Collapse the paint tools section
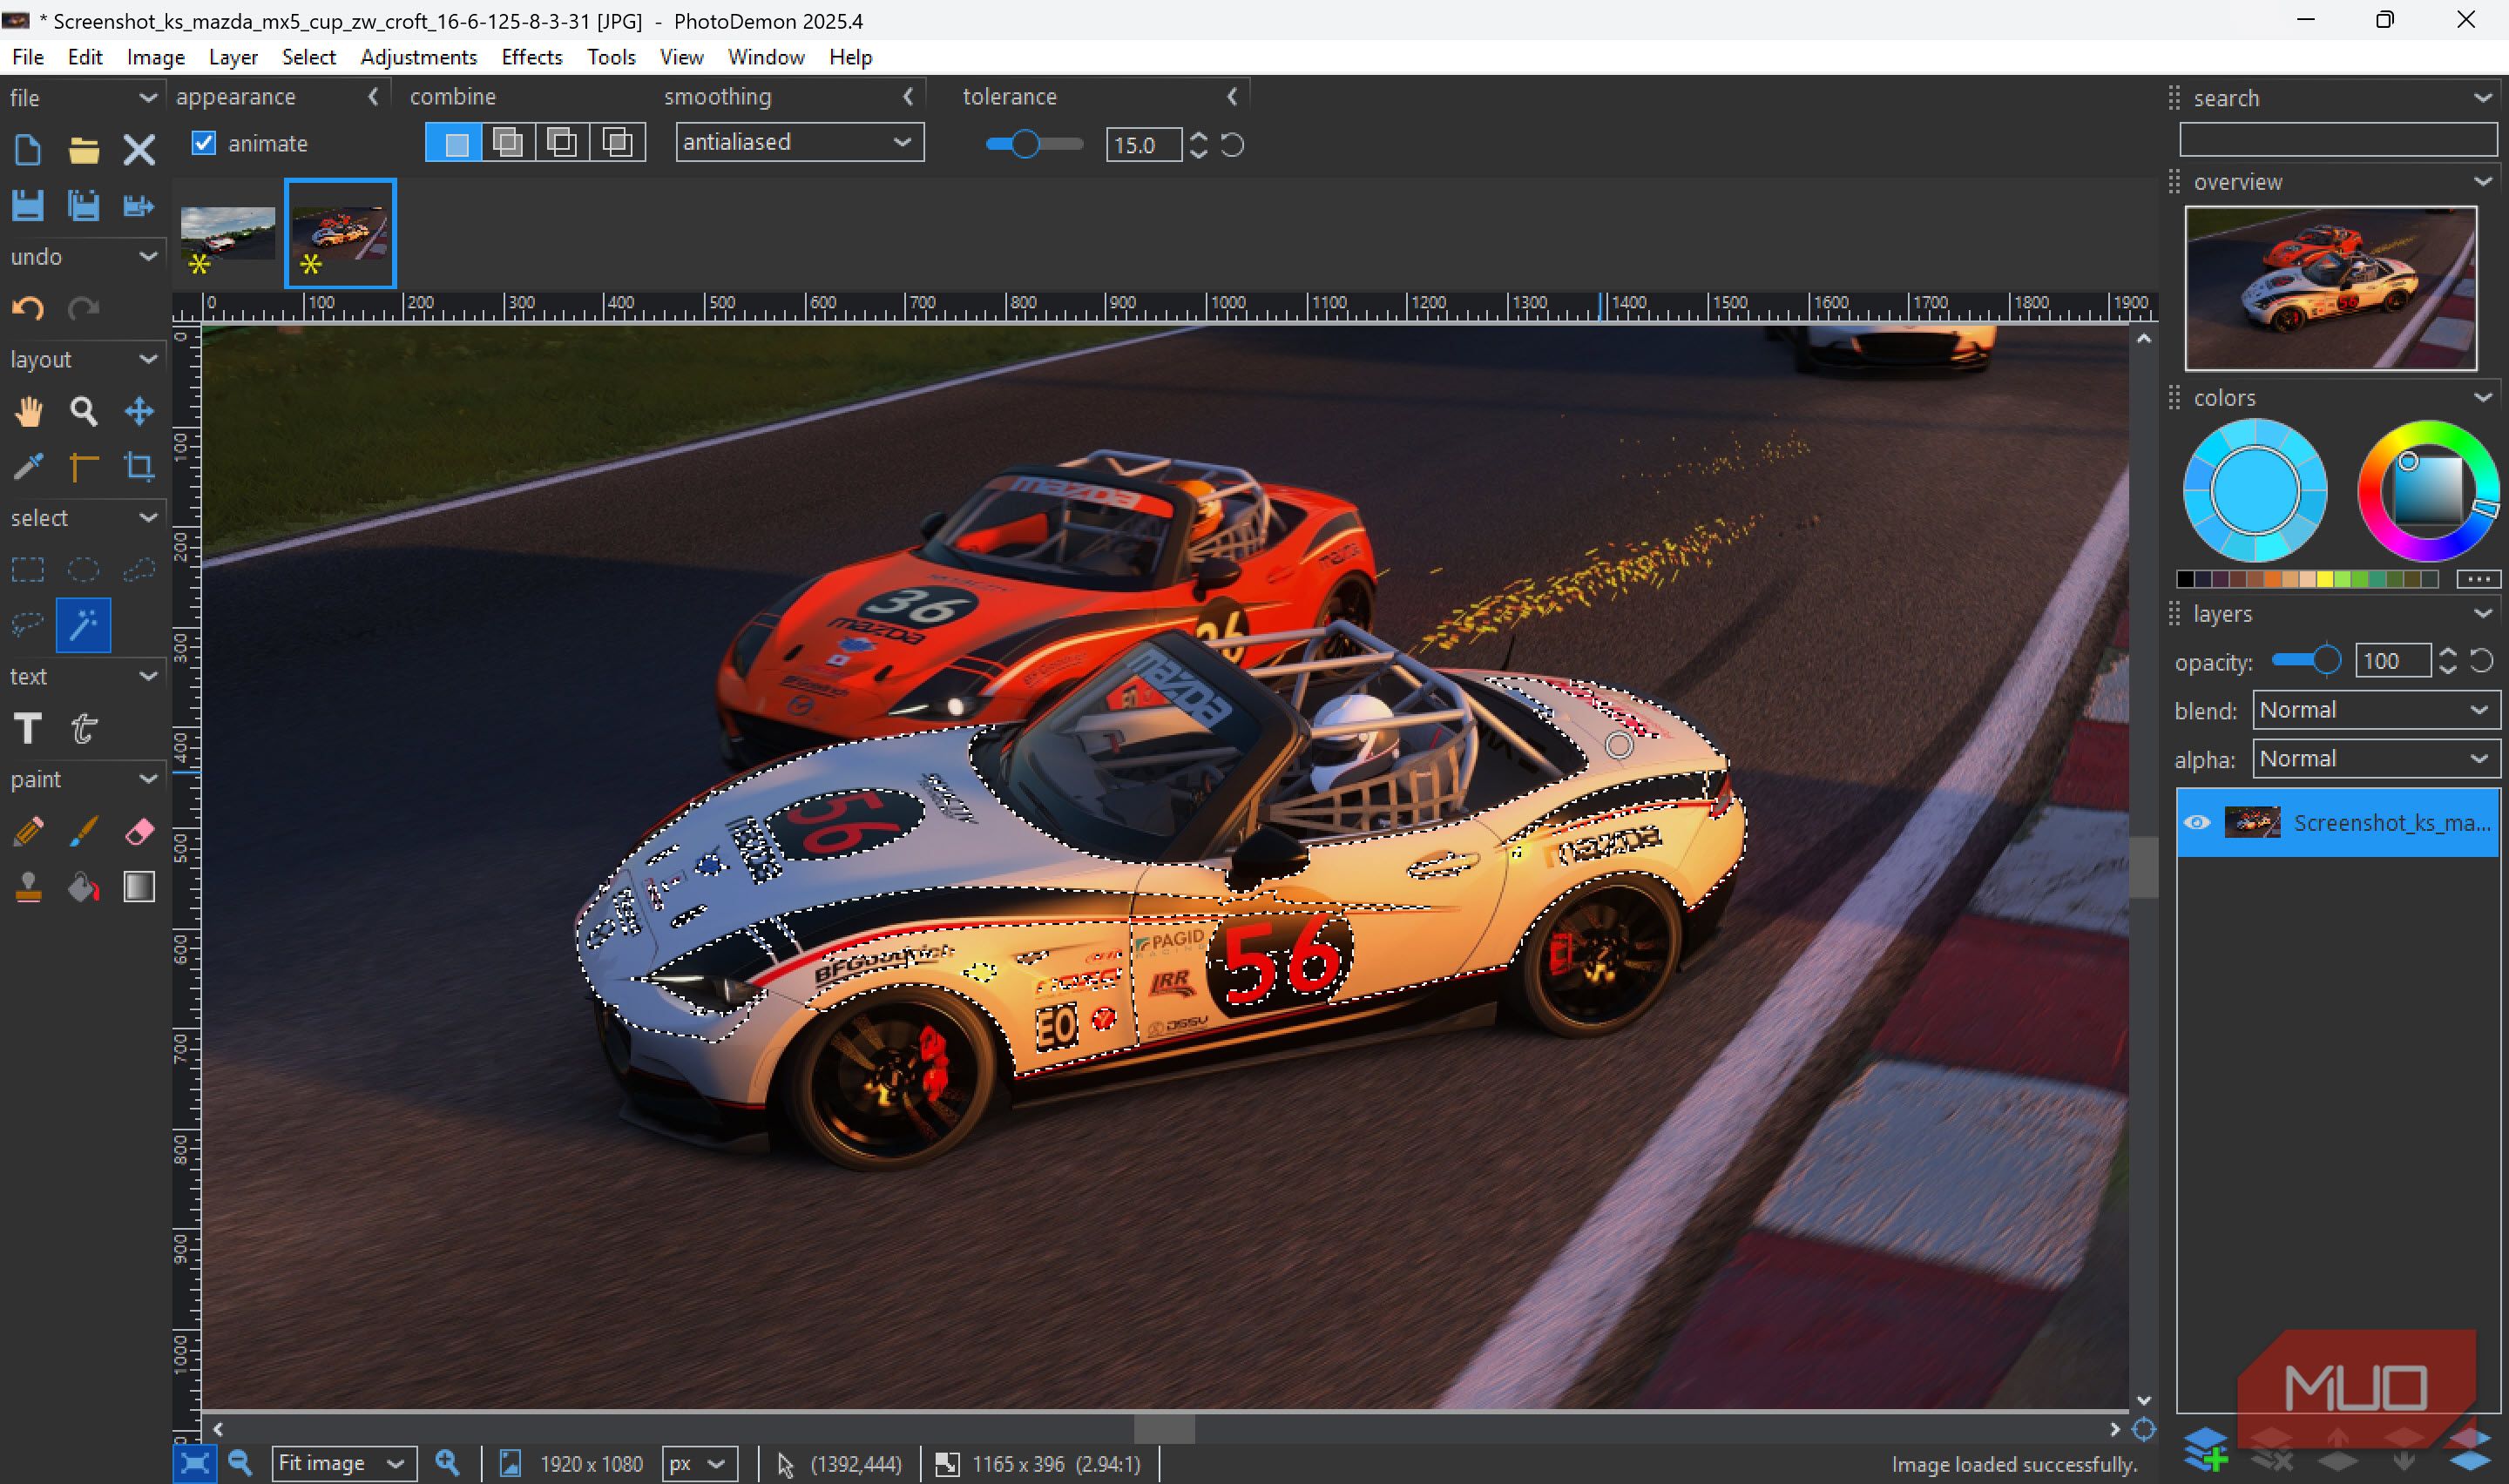Viewport: 2509px width, 1484px height. pos(148,778)
